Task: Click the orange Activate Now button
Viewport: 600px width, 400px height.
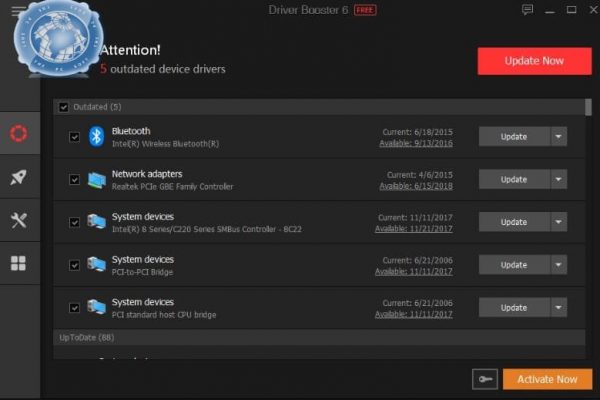Action: click(x=548, y=379)
